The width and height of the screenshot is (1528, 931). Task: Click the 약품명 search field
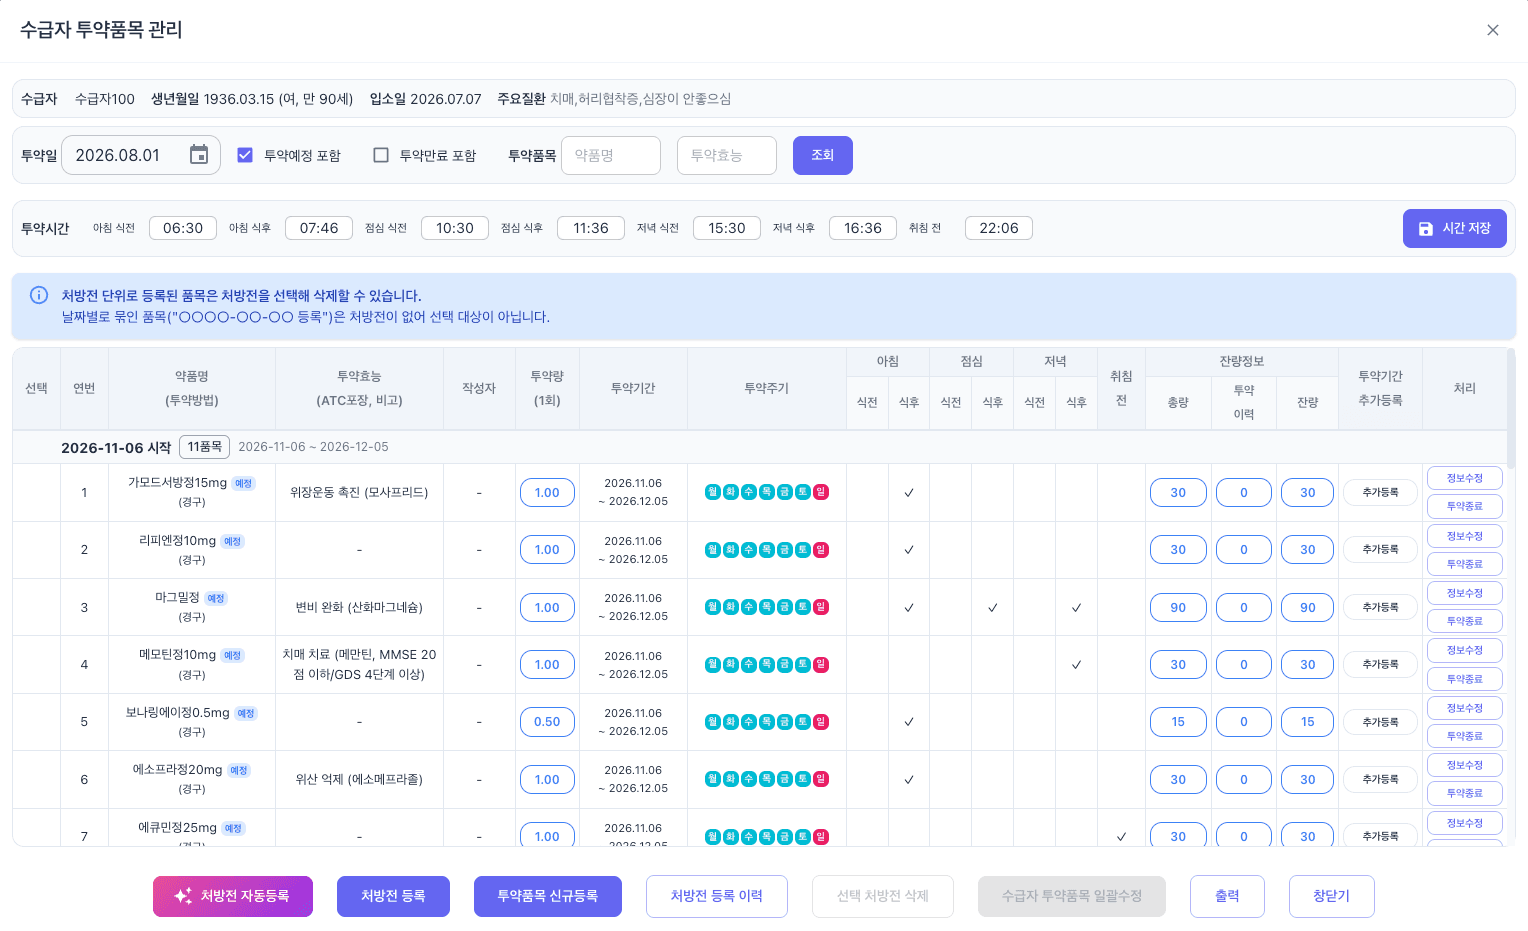(611, 155)
